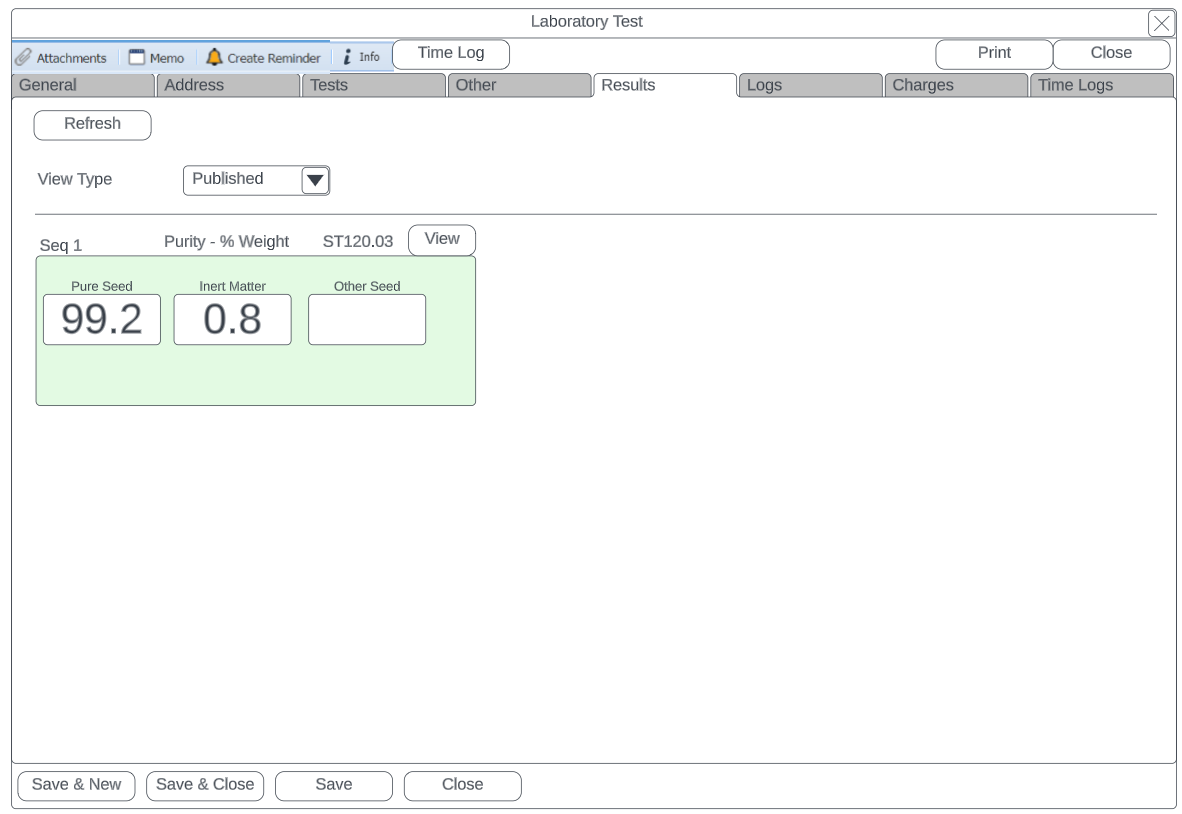The image size is (1182, 814).
Task: Click Save & New
Action: (x=76, y=785)
